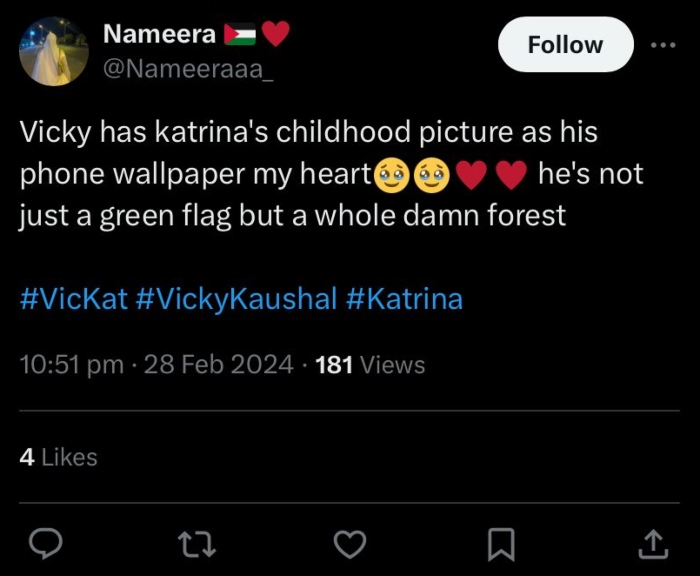The height and width of the screenshot is (576, 700).
Task: Click the first teary-eyed emoji in the tweet
Action: coord(391,176)
